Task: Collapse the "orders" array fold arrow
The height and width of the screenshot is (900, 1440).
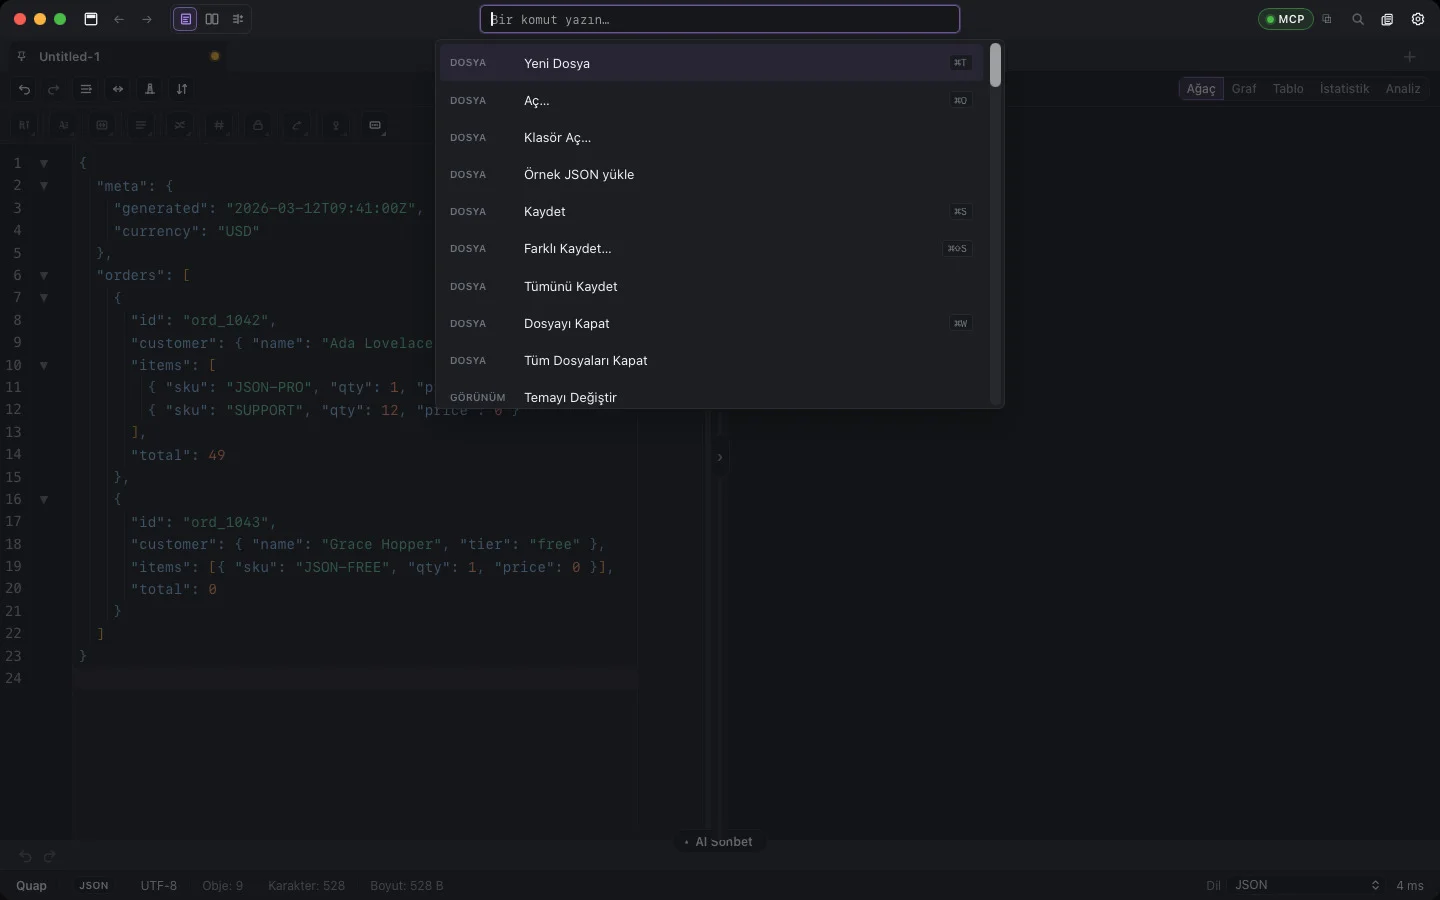Action: click(44, 275)
